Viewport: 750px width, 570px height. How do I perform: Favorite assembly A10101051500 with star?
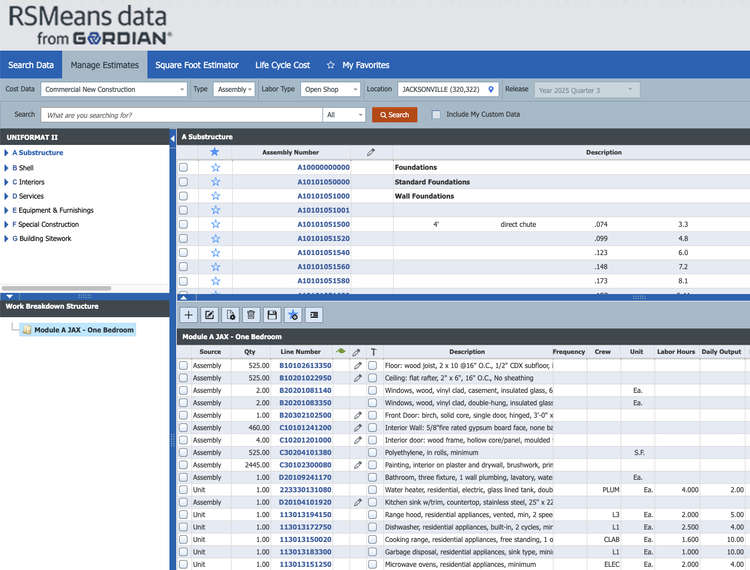pyautogui.click(x=214, y=225)
